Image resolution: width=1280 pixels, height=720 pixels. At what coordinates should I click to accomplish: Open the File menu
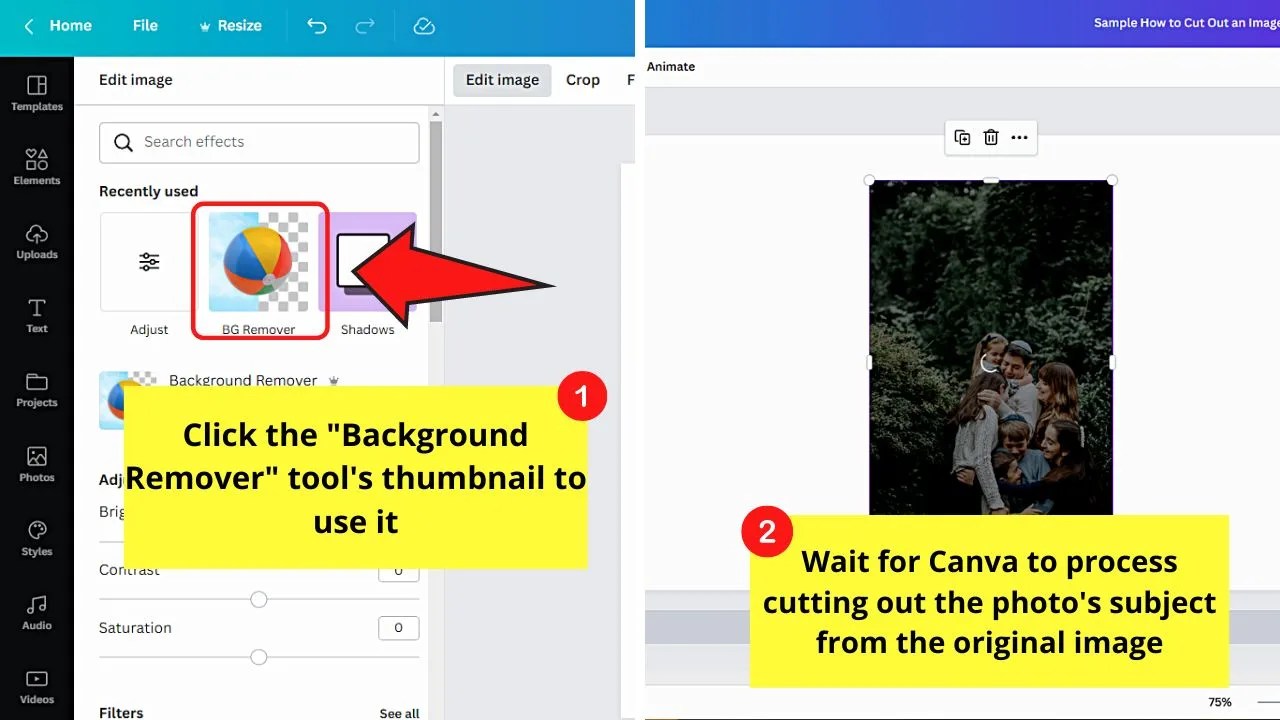145,26
